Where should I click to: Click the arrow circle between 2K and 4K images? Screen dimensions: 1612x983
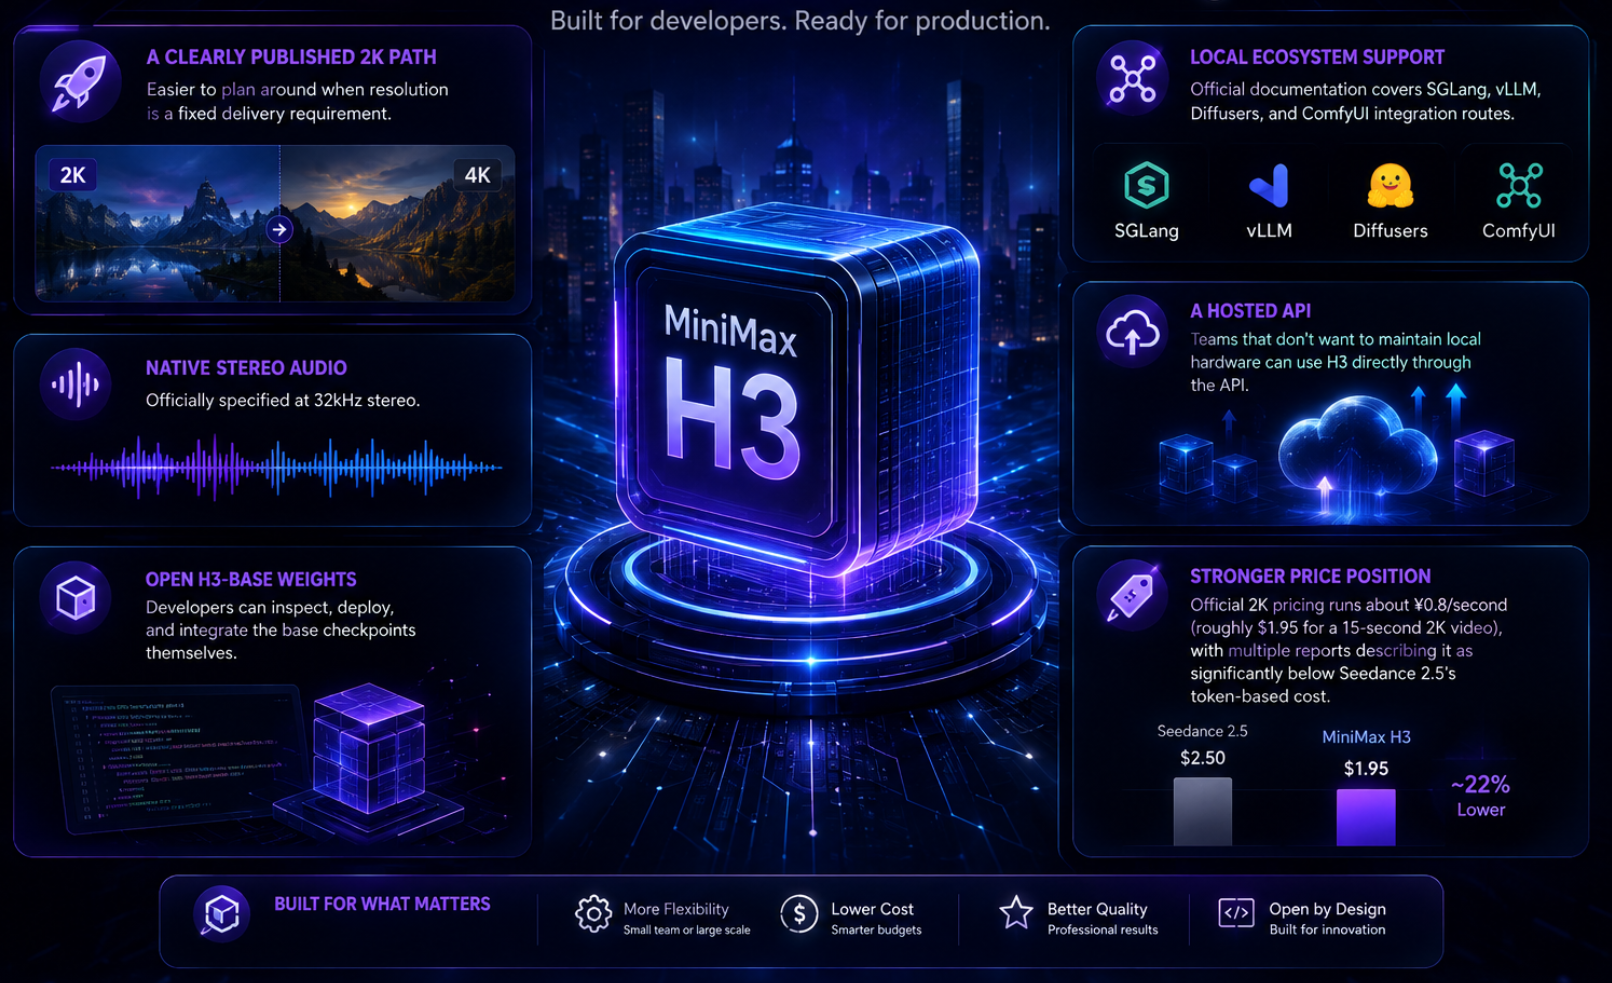pyautogui.click(x=280, y=230)
